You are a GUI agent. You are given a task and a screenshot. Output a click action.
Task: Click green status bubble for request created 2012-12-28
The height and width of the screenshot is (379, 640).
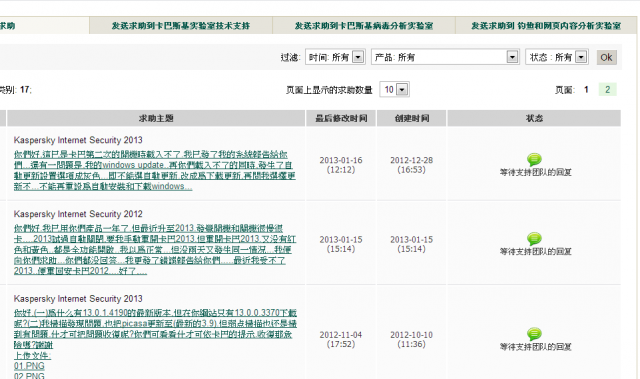coord(534,159)
